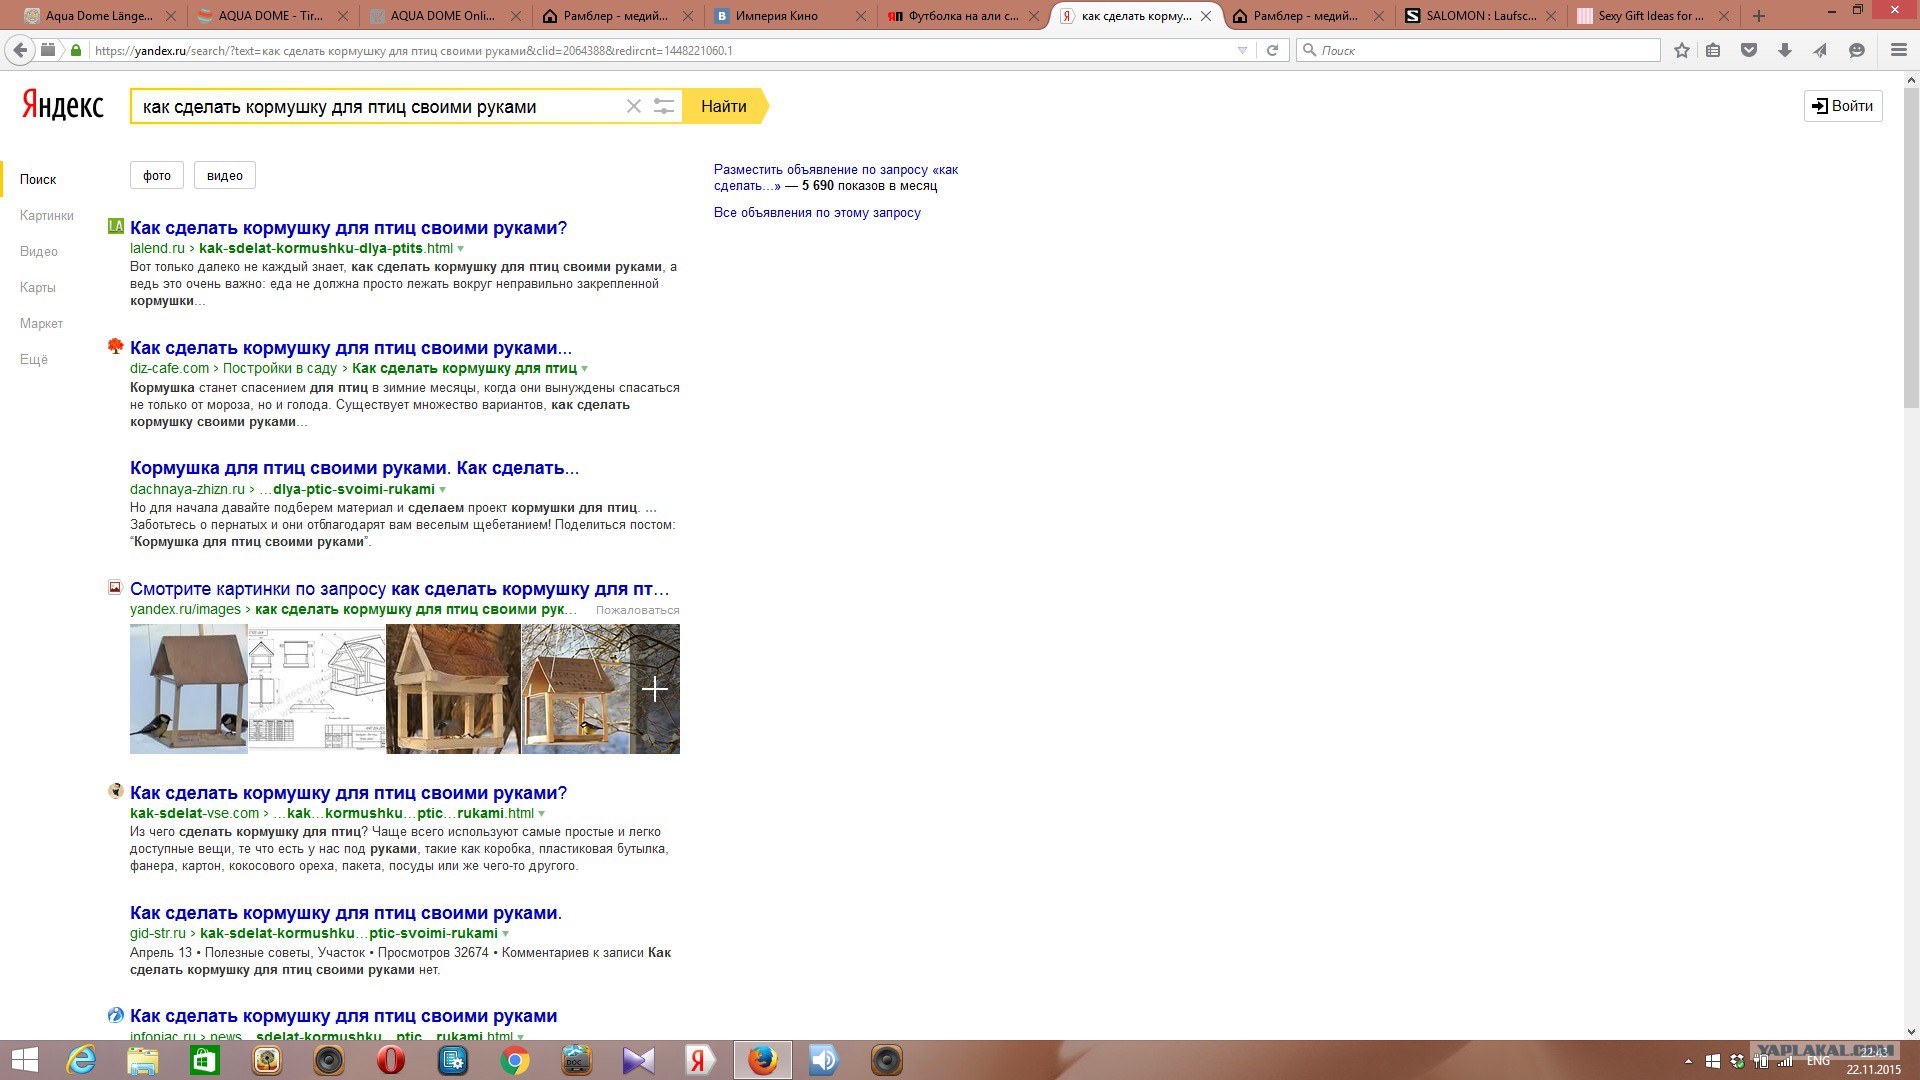
Task: Open Visual Studio from the taskbar
Action: pyautogui.click(x=639, y=1060)
